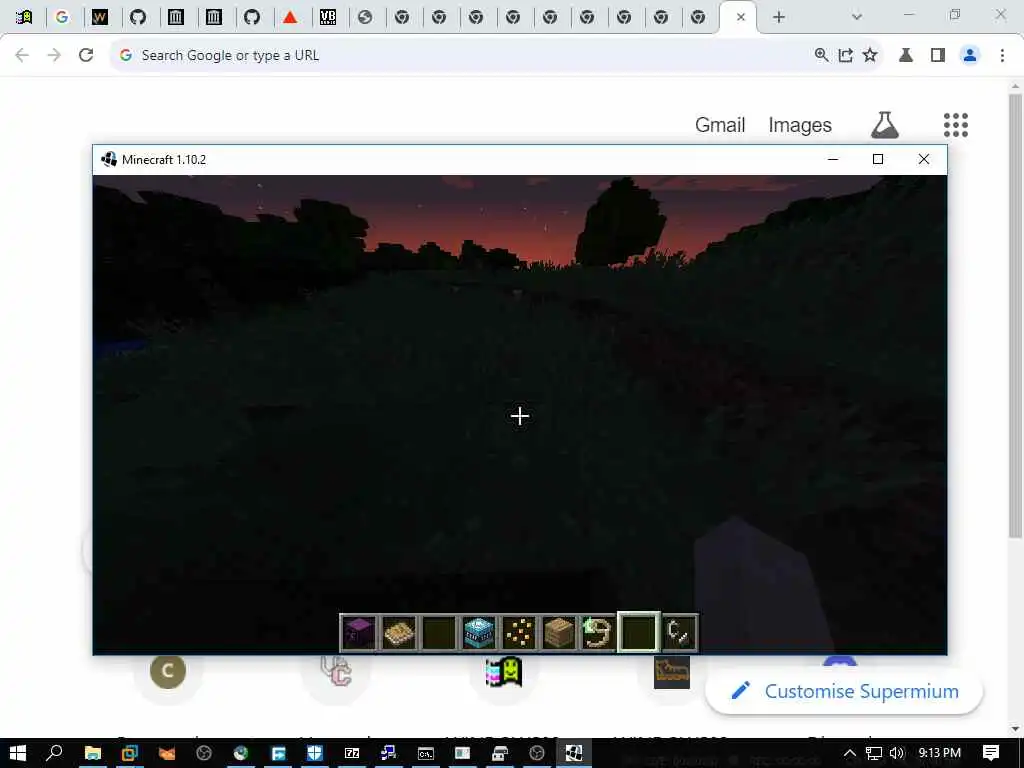This screenshot has width=1024, height=768.
Task: Select the wooden trapdoor hotbar slot
Action: (x=398, y=632)
